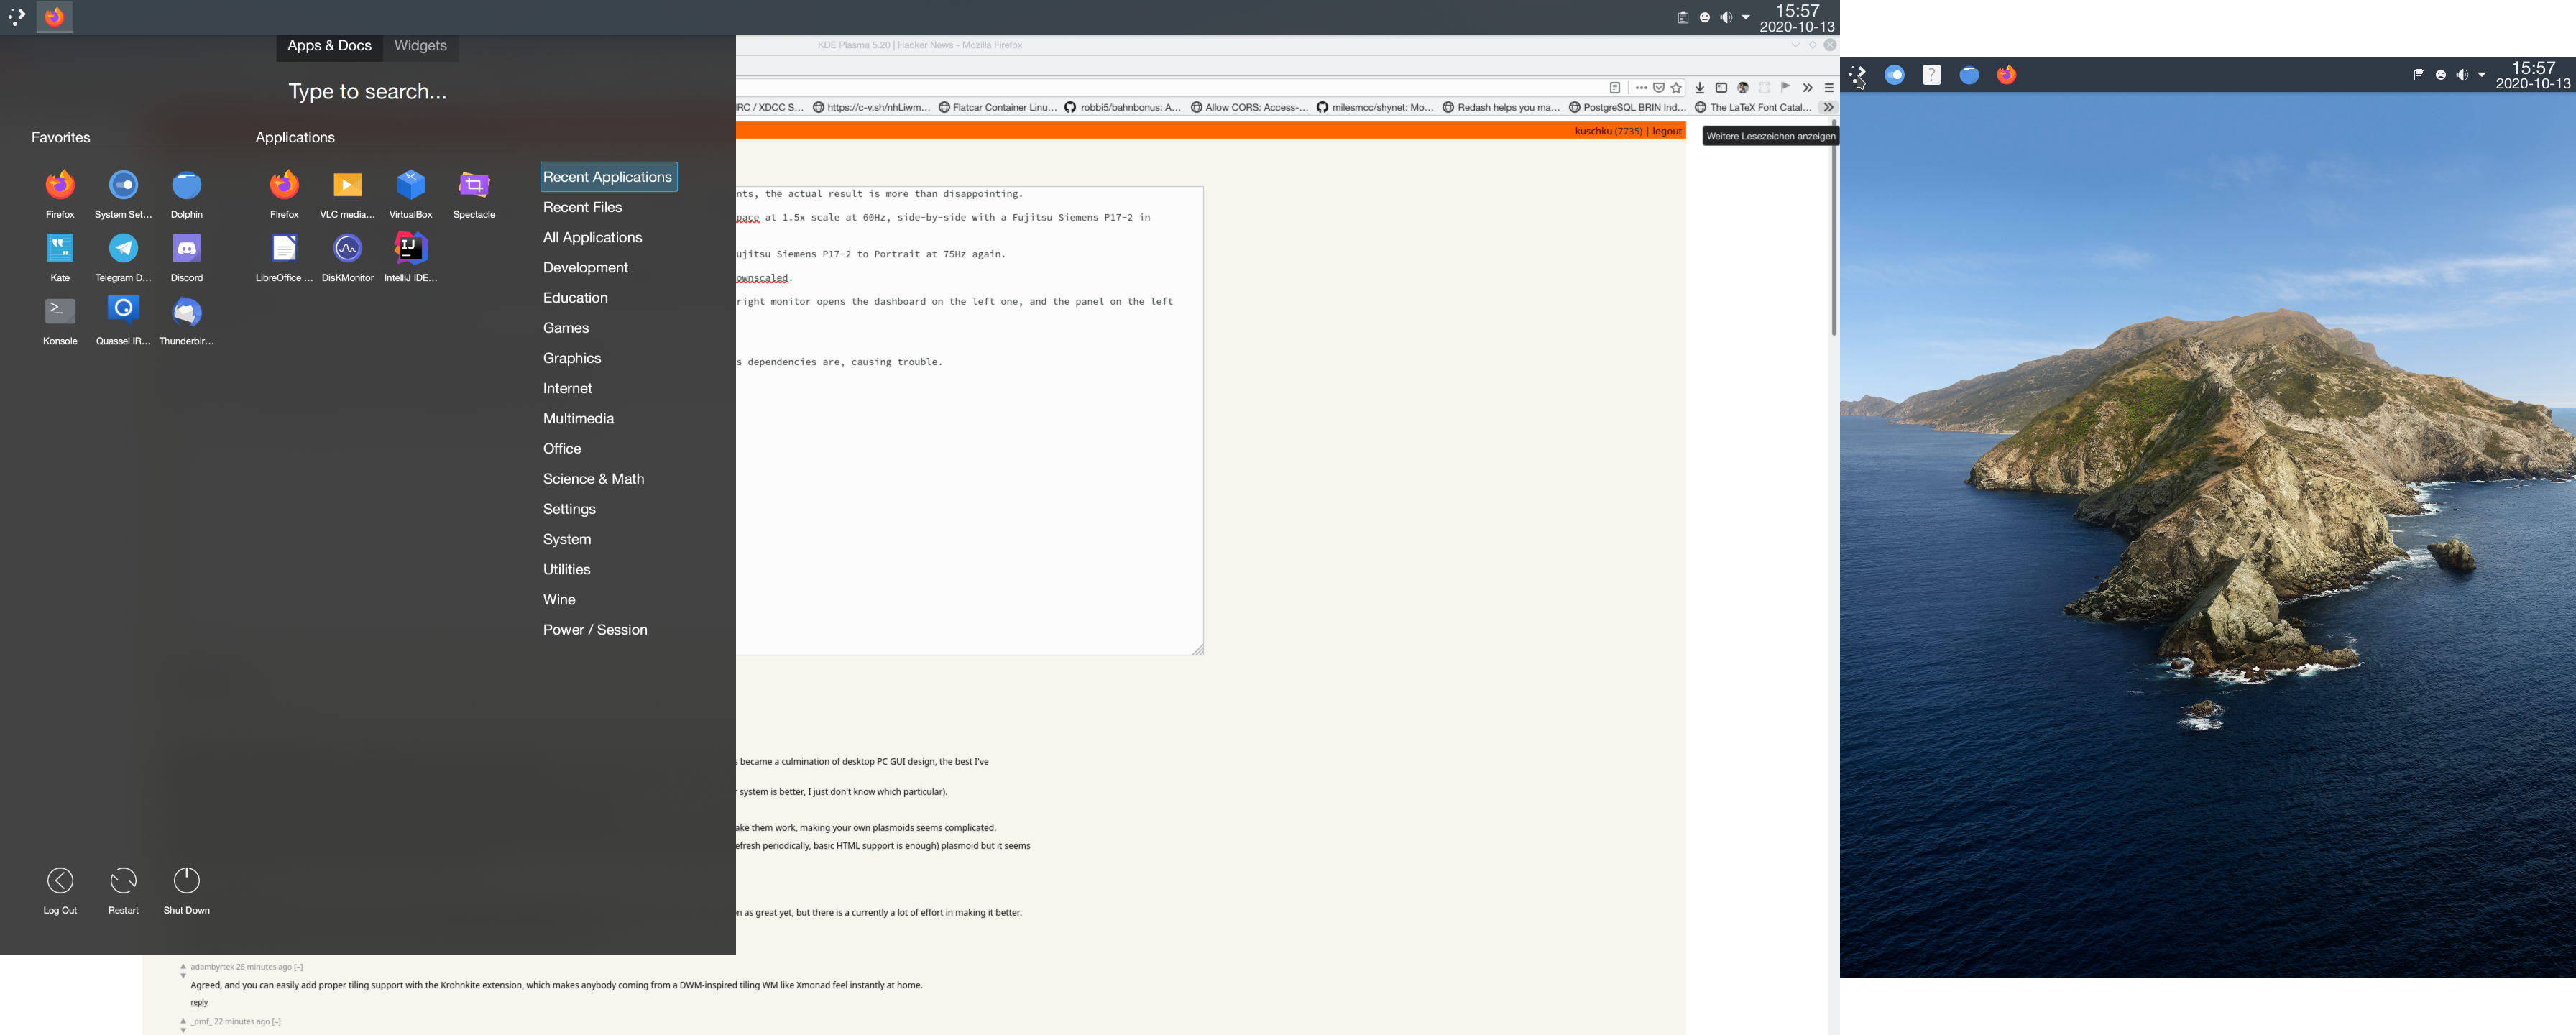Collapse adambyrtek's comment with [–]
2576x1035 pixels.
298,967
